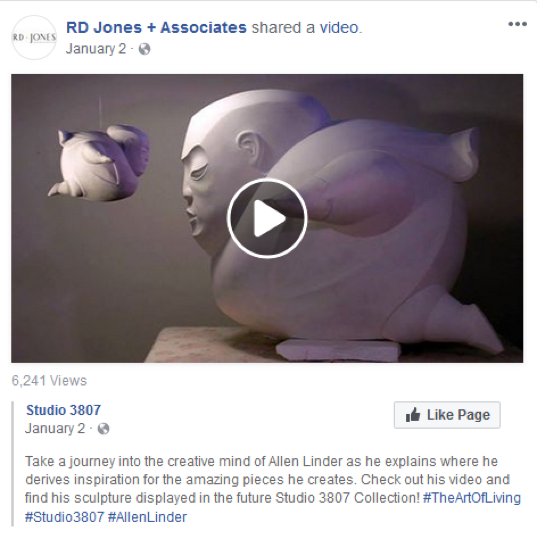Click the globe privacy icon by RD Jones date
This screenshot has height=539, width=537.
point(144,49)
